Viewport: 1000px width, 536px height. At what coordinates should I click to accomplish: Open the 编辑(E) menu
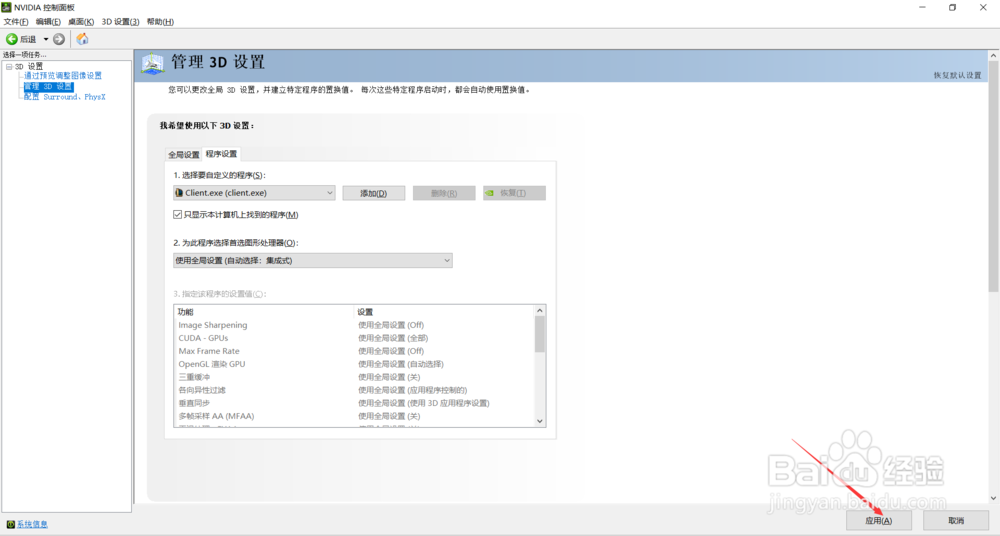[48, 22]
